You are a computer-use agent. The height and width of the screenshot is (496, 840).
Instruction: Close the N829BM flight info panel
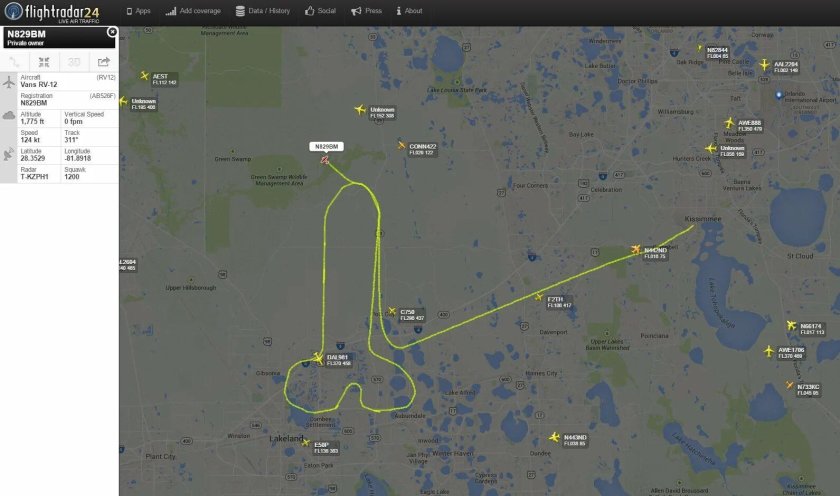[112, 32]
